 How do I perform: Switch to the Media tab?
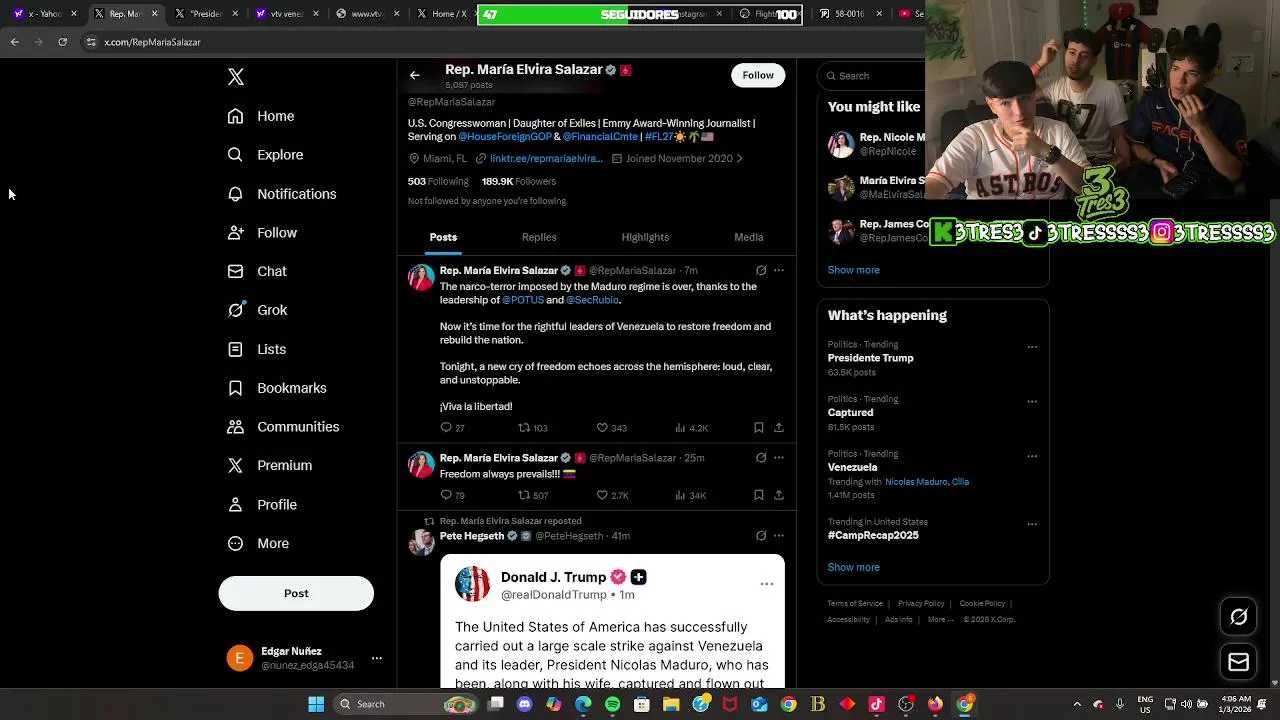(749, 237)
